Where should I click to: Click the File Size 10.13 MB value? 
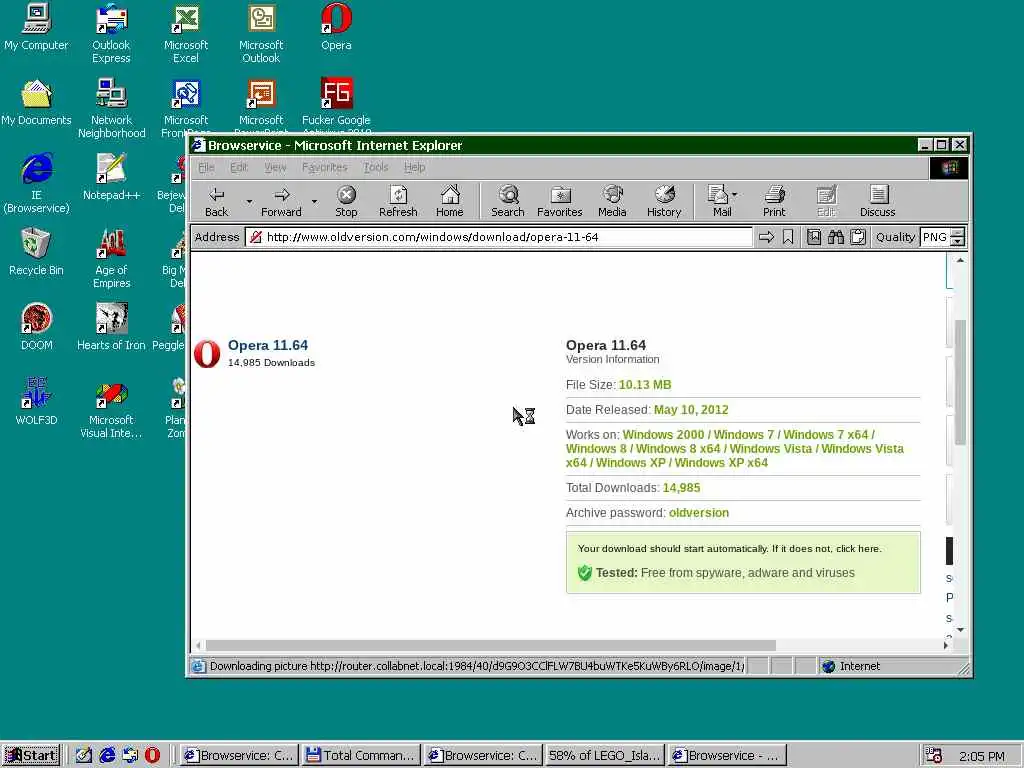pos(645,385)
